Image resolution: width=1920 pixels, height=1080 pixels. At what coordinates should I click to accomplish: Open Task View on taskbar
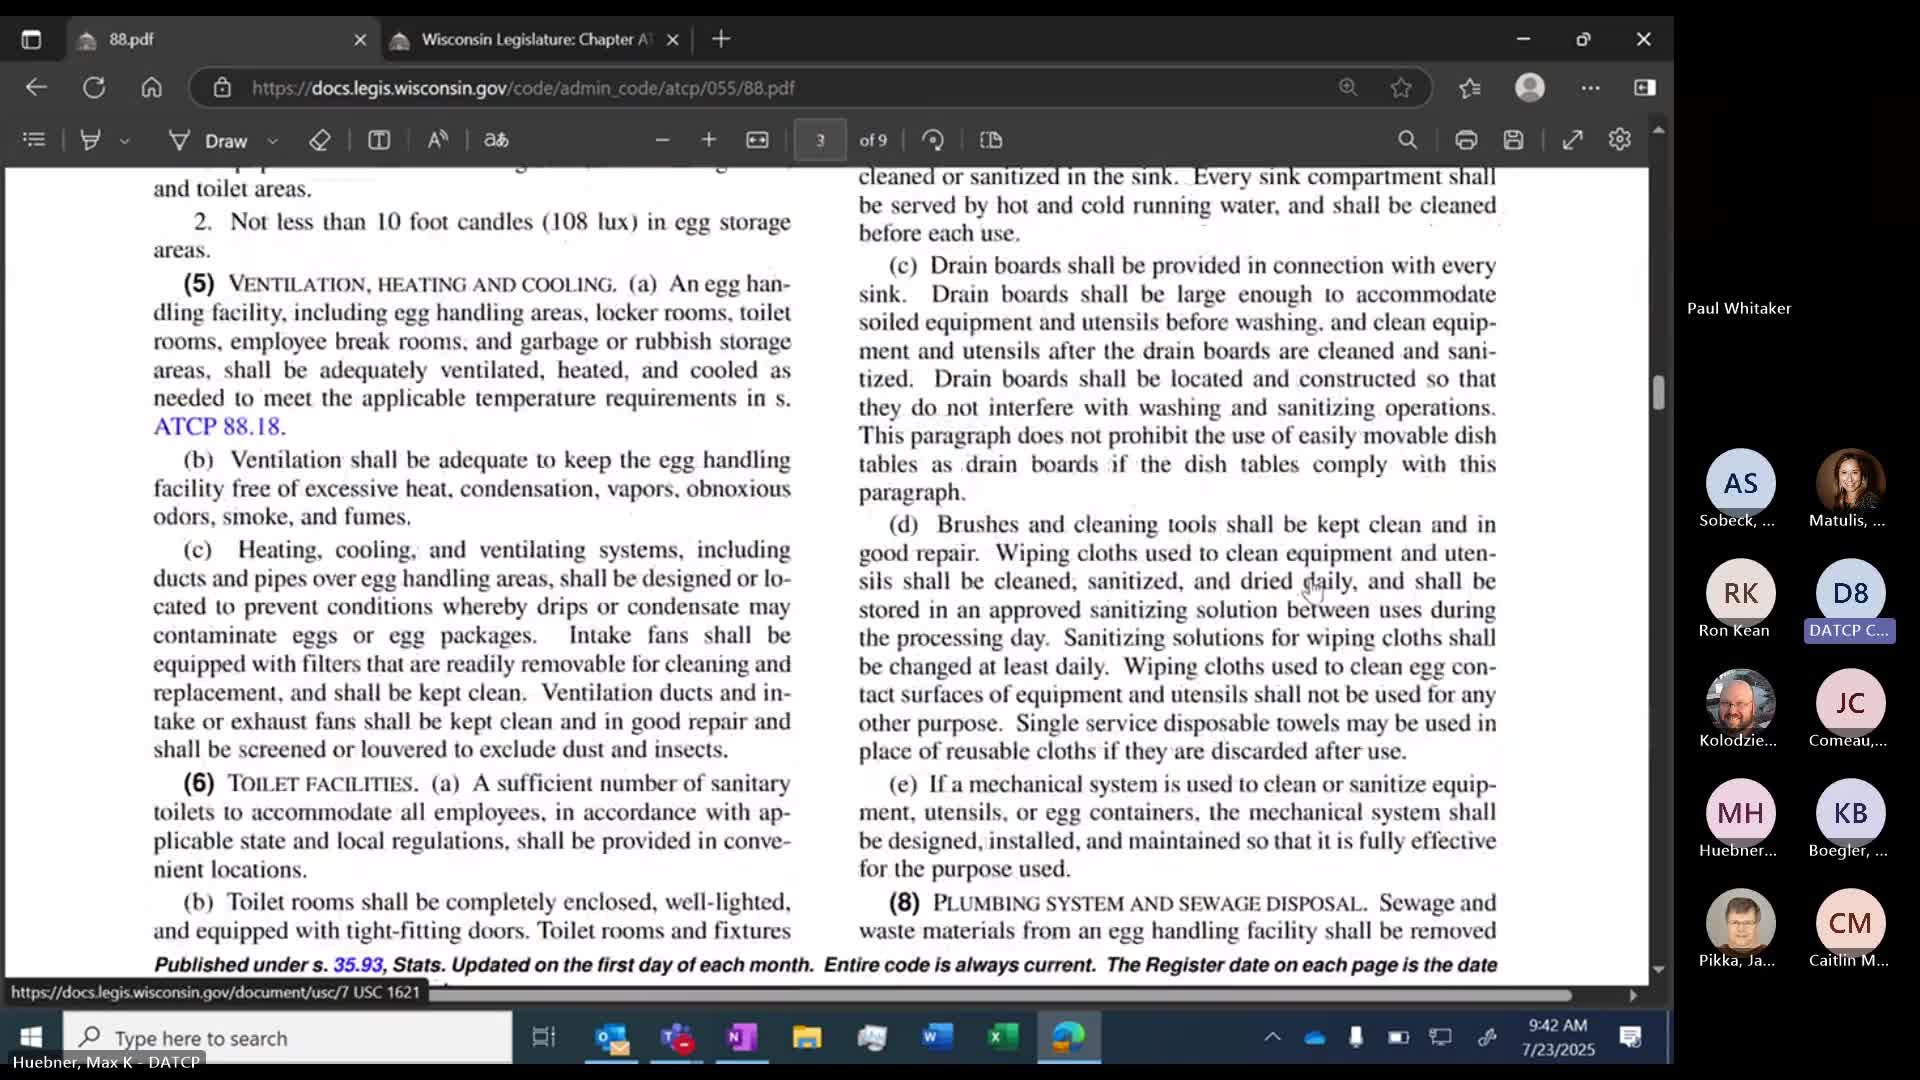pyautogui.click(x=543, y=1038)
